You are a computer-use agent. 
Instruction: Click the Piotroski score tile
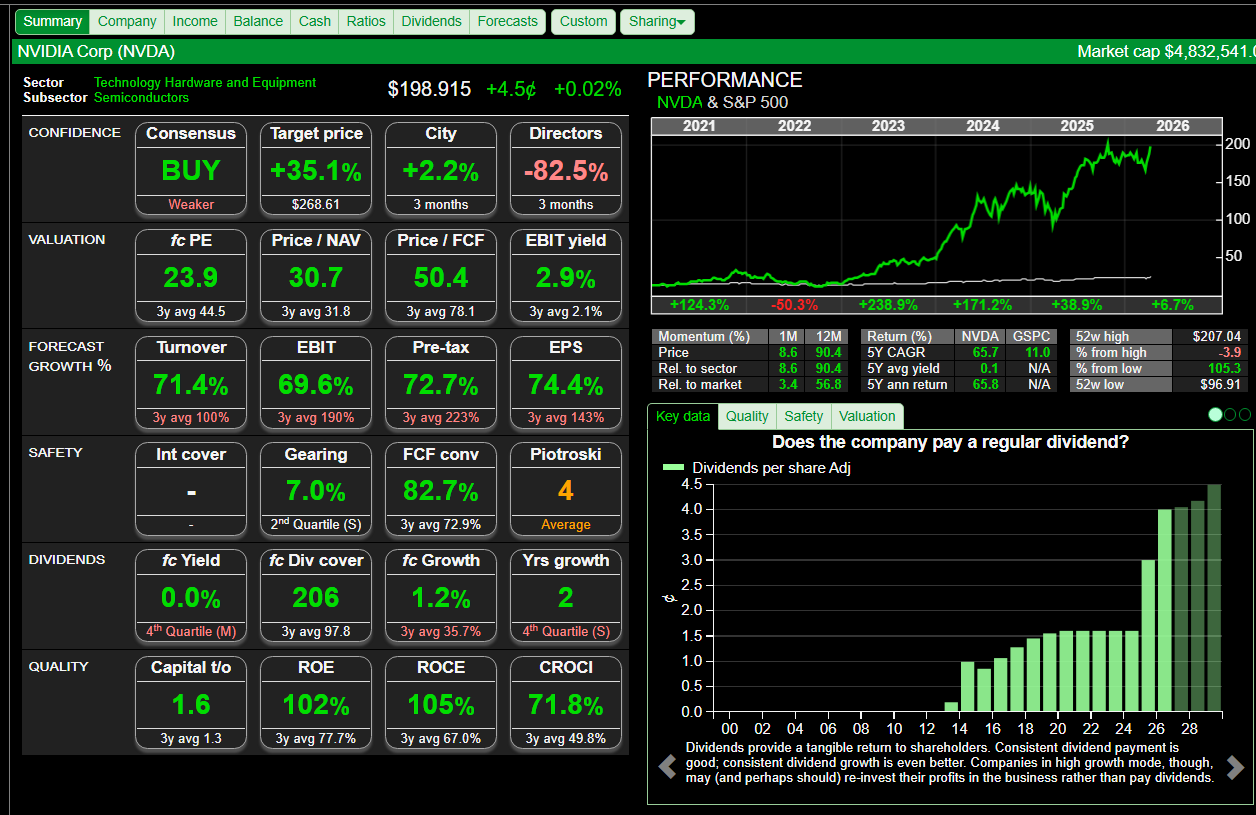[566, 490]
